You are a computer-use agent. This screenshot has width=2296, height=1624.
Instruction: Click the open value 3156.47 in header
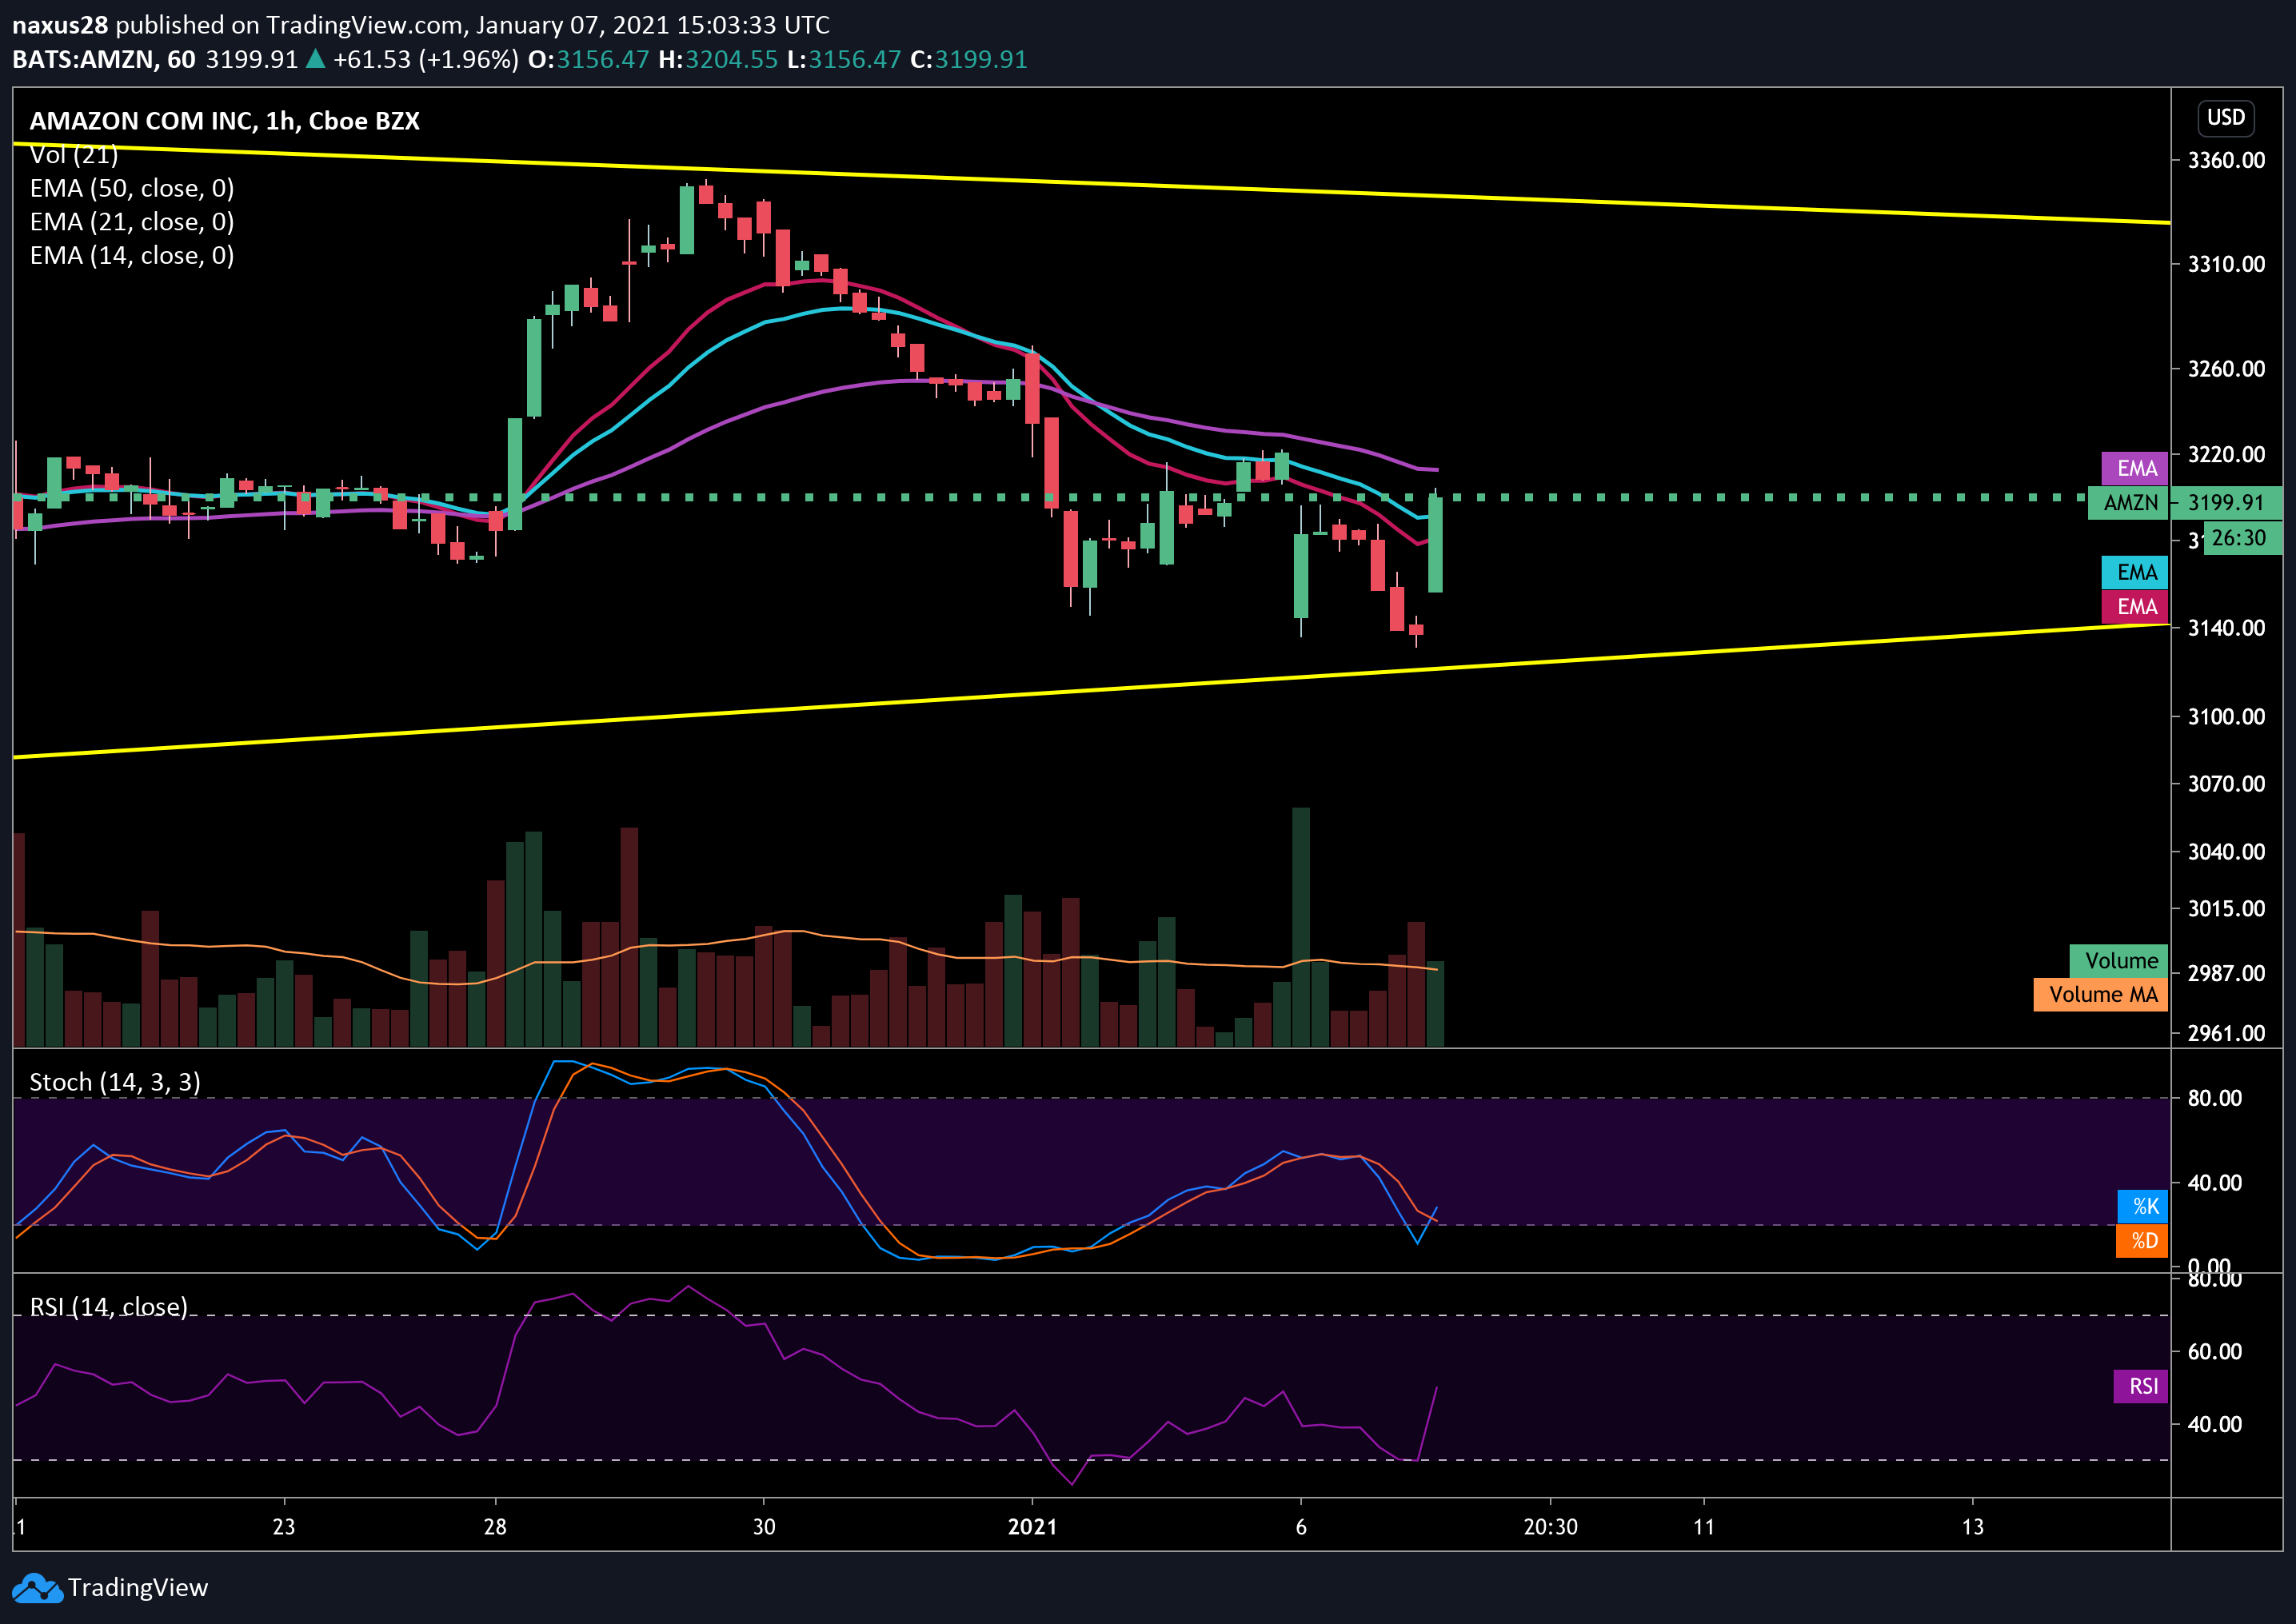pyautogui.click(x=603, y=60)
